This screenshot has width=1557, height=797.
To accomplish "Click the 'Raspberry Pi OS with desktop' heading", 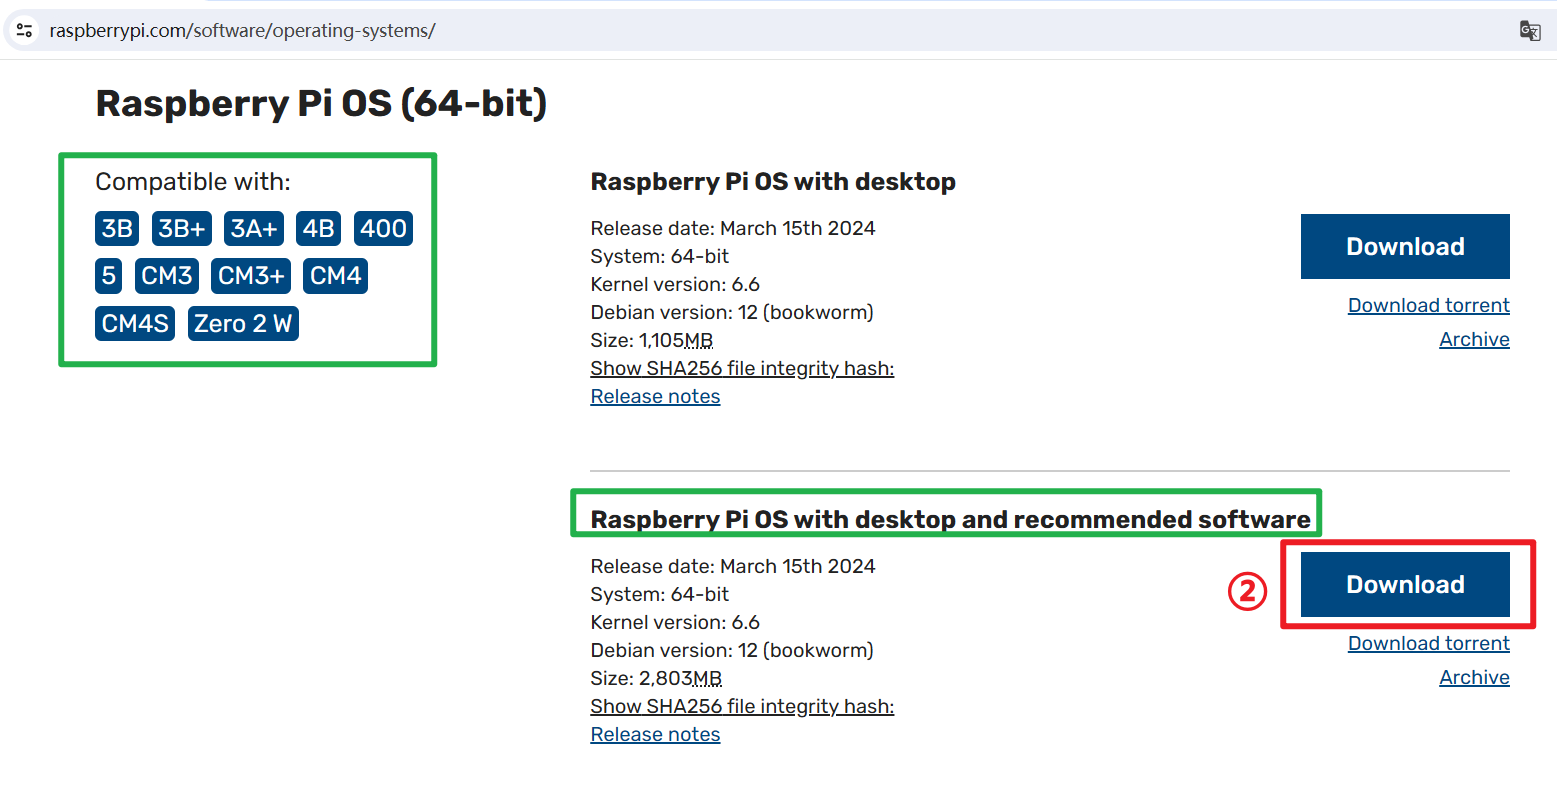I will [773, 182].
